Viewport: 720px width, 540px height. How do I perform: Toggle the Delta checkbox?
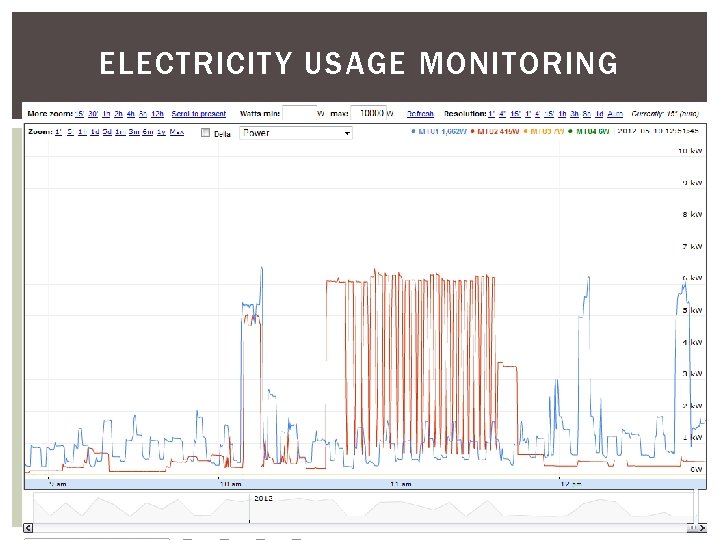pyautogui.click(x=206, y=133)
